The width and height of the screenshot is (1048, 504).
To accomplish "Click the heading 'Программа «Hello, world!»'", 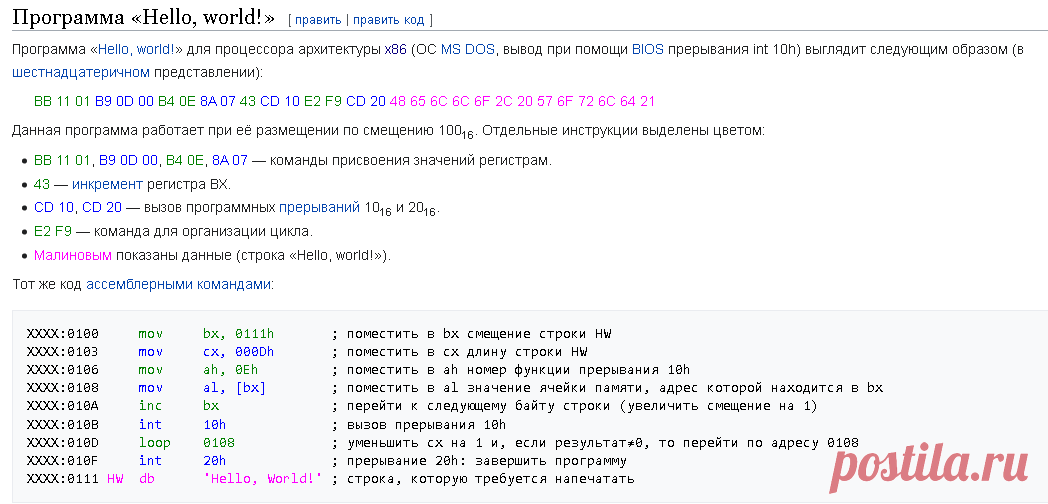I will [144, 18].
